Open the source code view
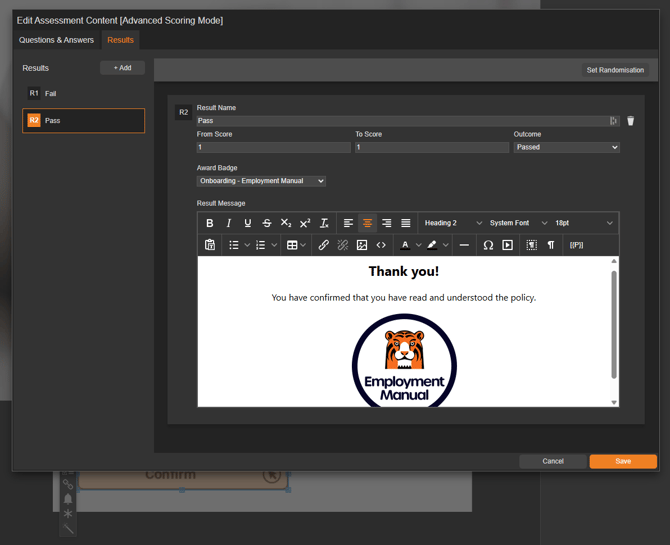 [x=381, y=245]
